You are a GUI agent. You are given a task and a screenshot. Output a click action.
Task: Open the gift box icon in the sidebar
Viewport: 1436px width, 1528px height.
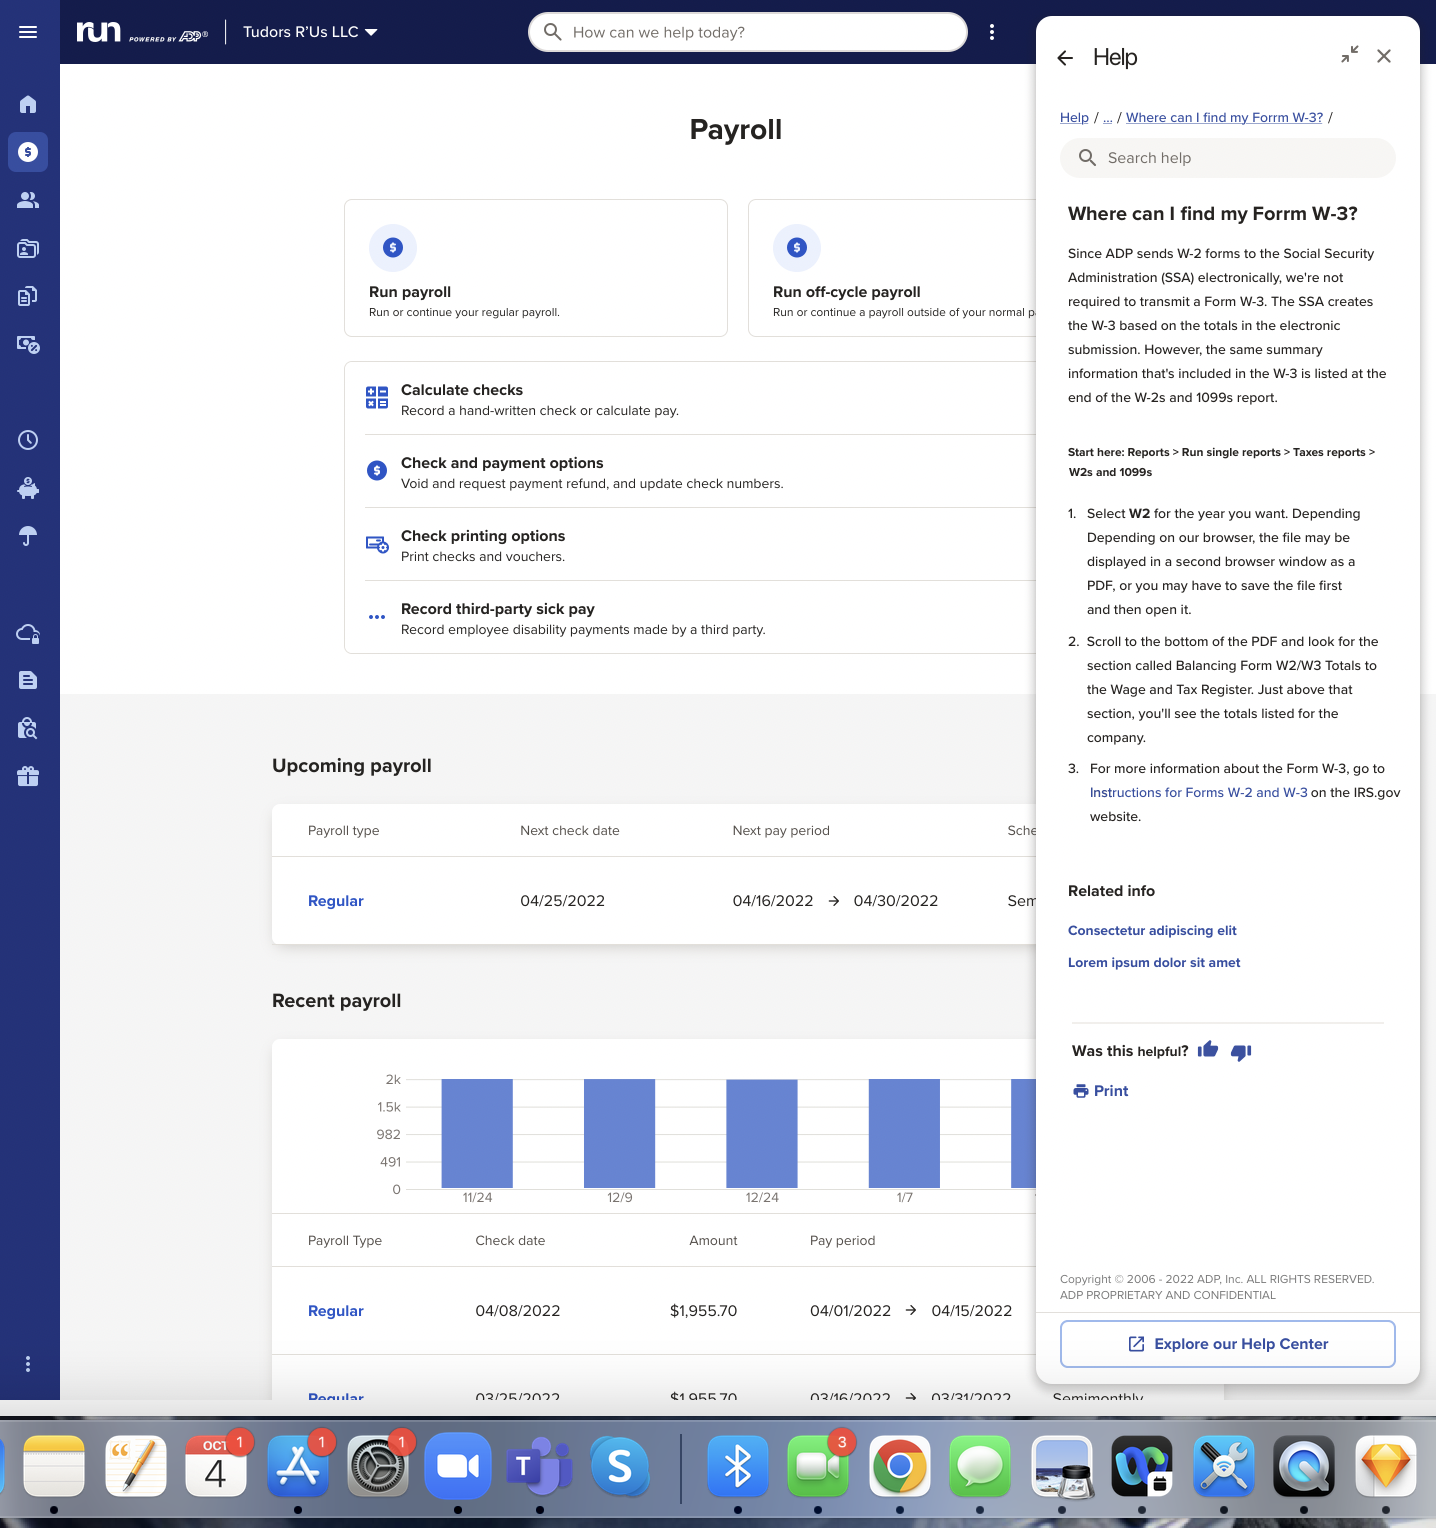click(28, 776)
